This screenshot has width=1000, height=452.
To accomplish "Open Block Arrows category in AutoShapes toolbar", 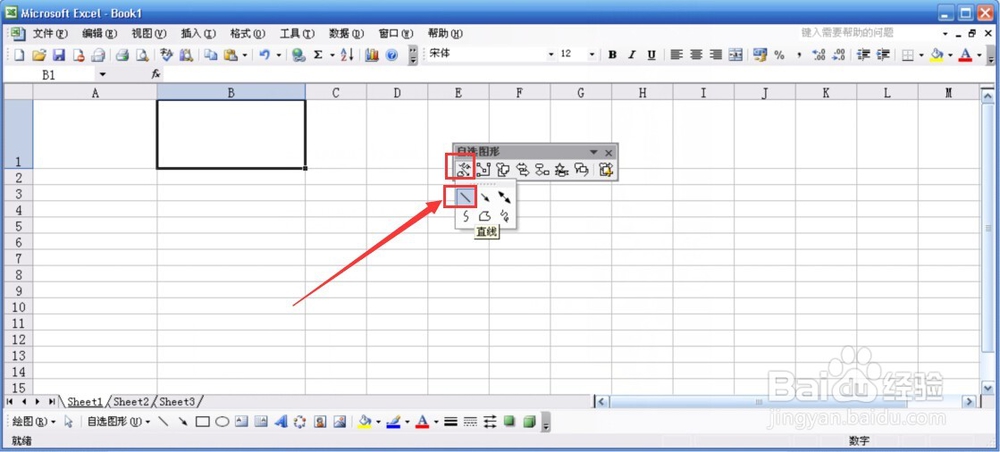I will pyautogui.click(x=522, y=170).
